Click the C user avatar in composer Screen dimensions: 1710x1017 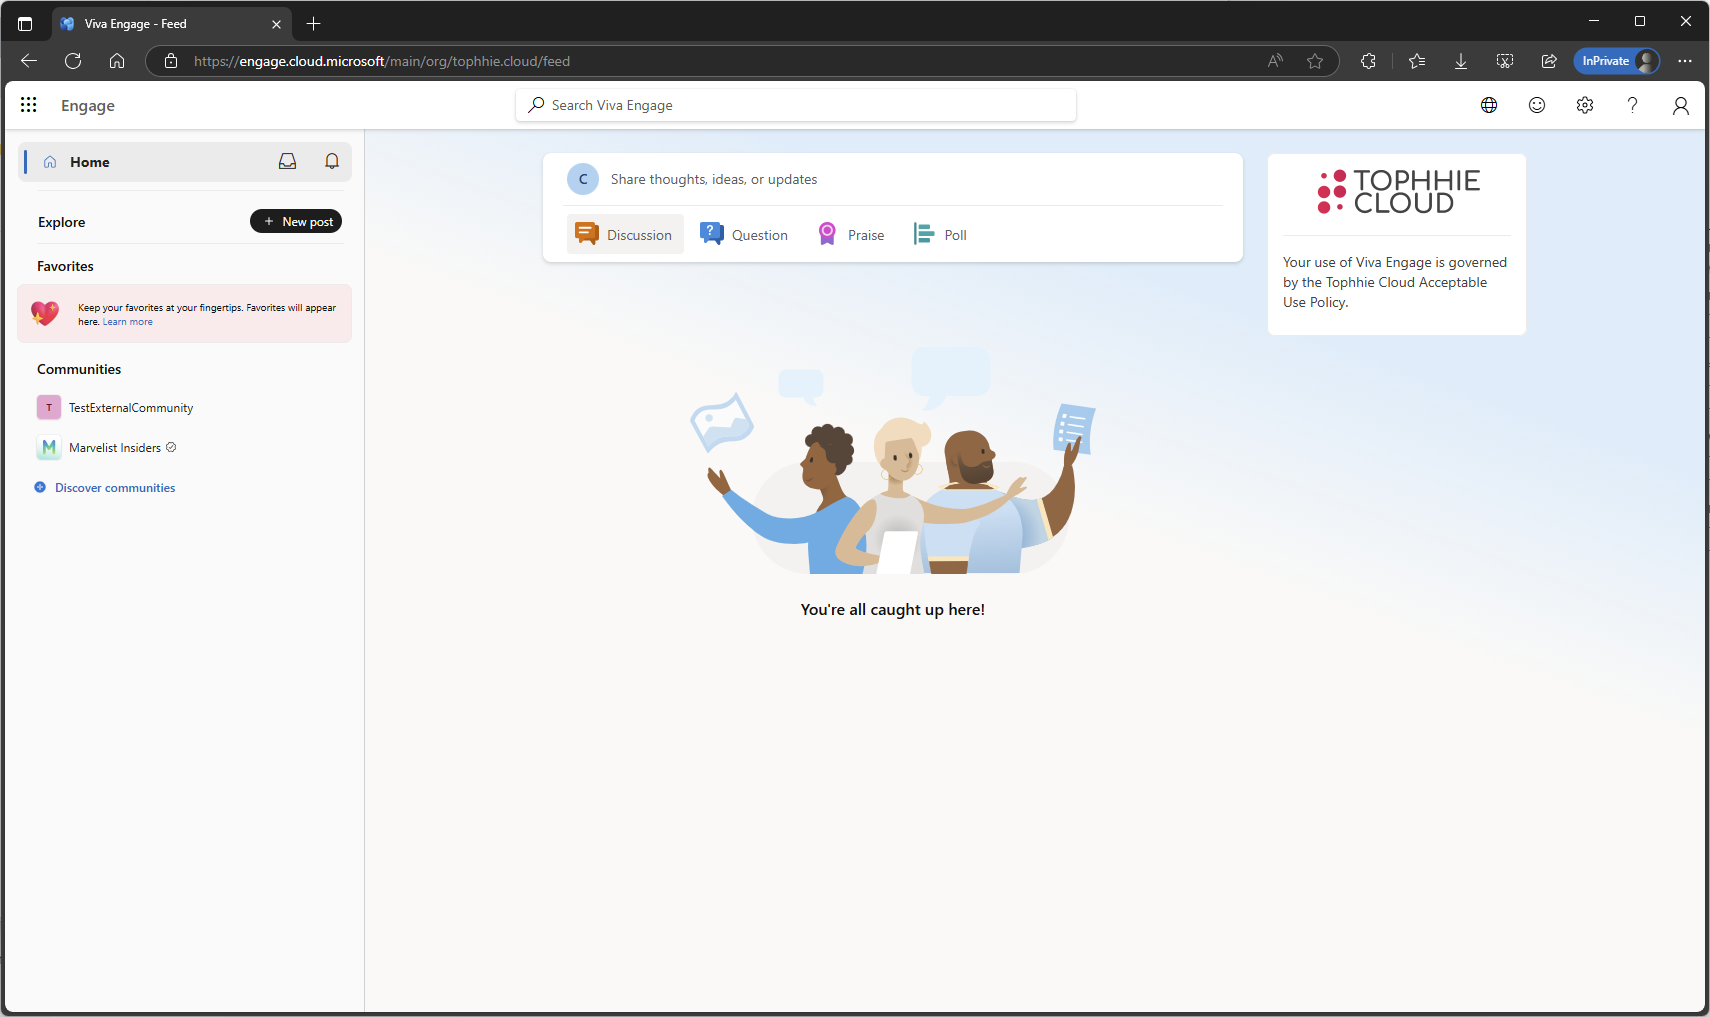pyautogui.click(x=583, y=179)
